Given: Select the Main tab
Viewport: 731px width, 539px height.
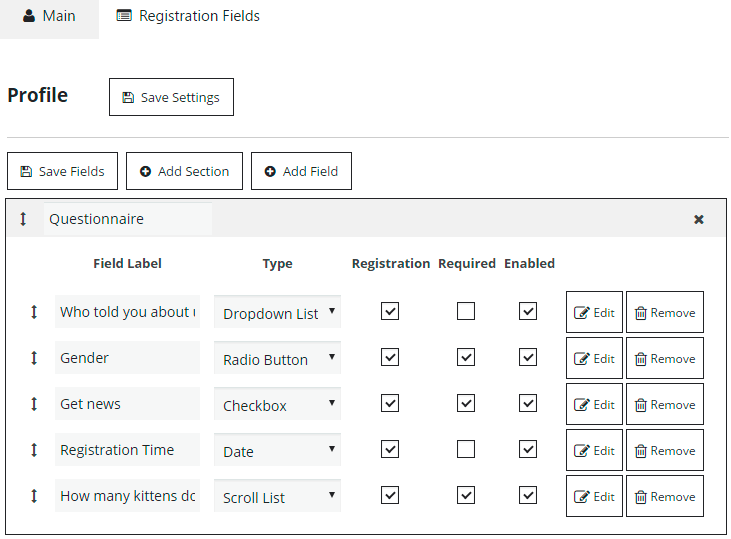Looking at the screenshot, I should click(49, 16).
